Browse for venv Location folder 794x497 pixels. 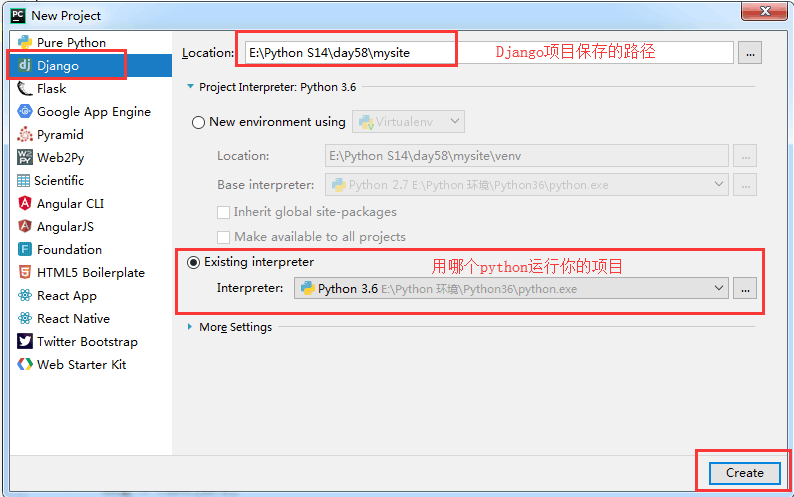[745, 156]
